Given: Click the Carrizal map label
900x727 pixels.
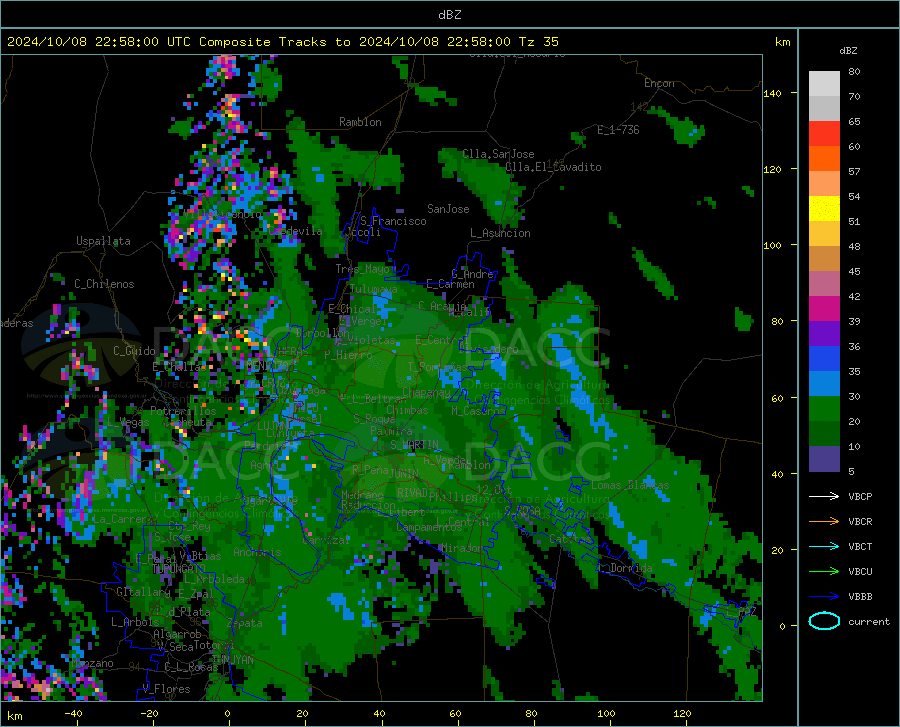Looking at the screenshot, I should (x=326, y=540).
